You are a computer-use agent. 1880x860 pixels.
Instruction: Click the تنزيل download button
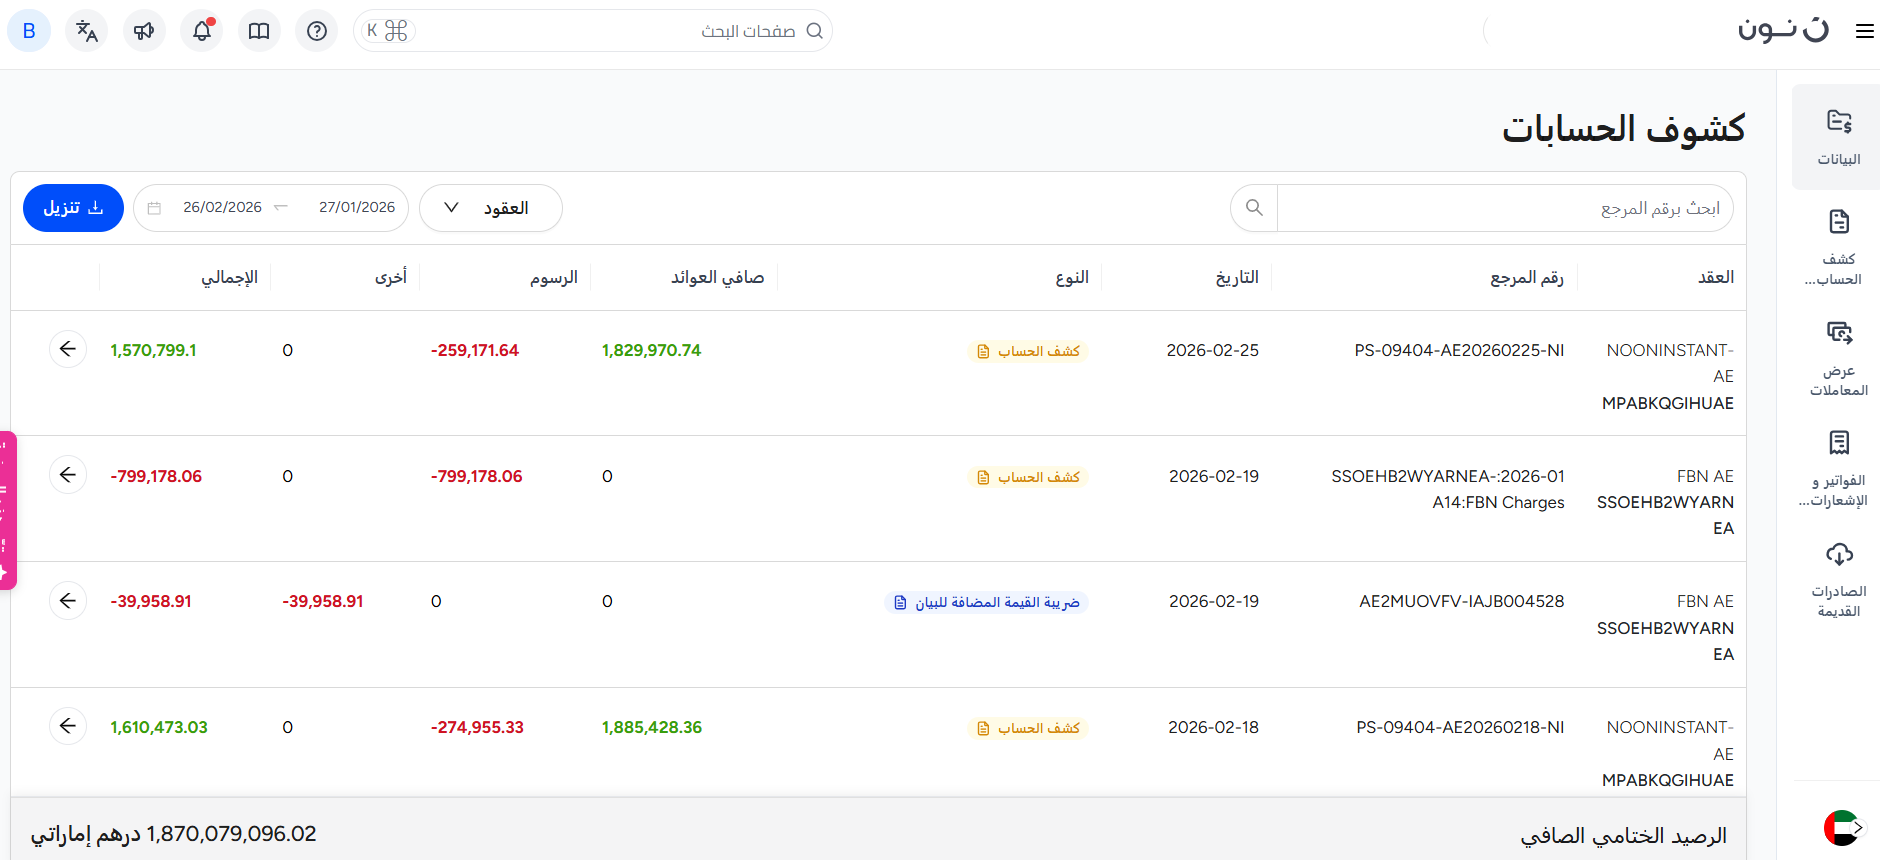point(73,208)
